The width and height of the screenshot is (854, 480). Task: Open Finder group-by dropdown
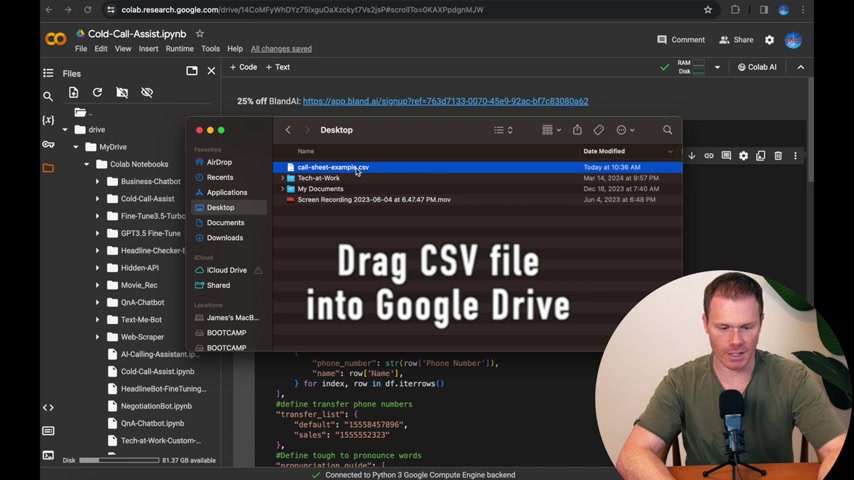click(x=551, y=130)
